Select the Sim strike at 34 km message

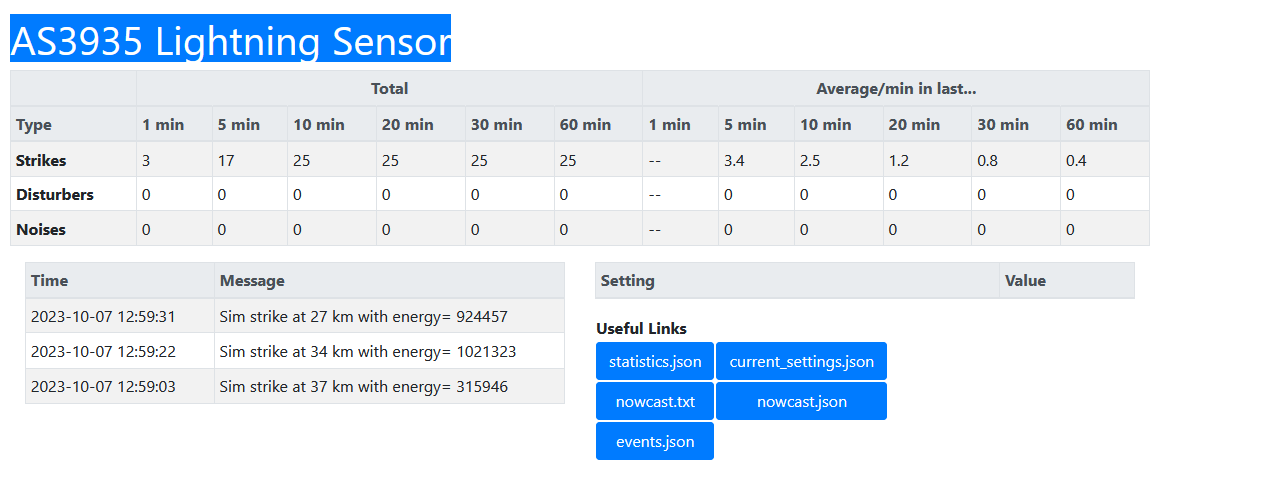point(368,351)
